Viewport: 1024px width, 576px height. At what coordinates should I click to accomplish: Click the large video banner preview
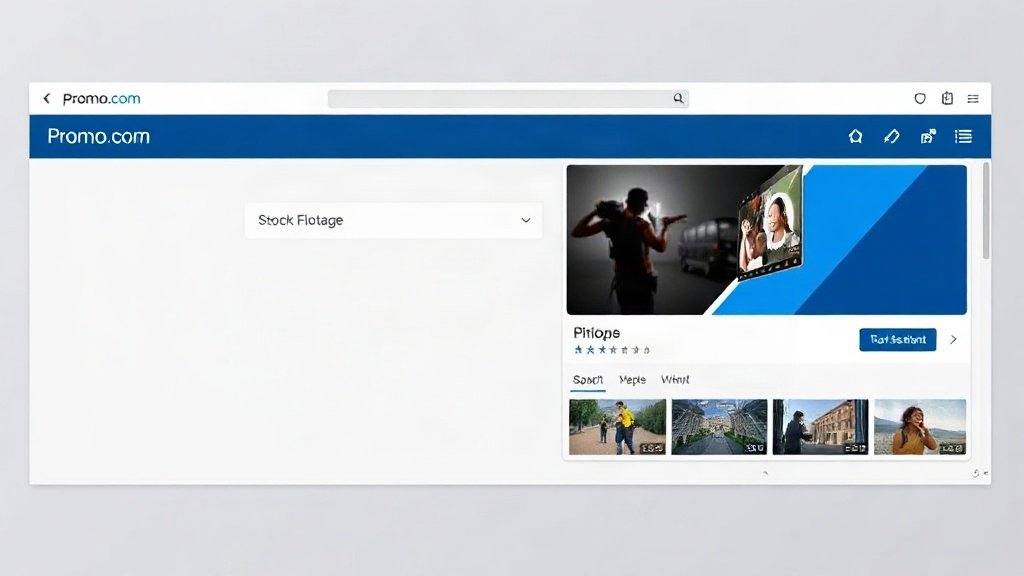pyautogui.click(x=767, y=240)
